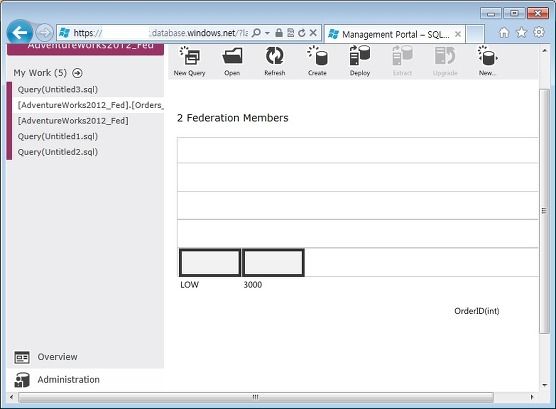
Task: Click the OrderID(int) federation key label
Action: (477, 311)
